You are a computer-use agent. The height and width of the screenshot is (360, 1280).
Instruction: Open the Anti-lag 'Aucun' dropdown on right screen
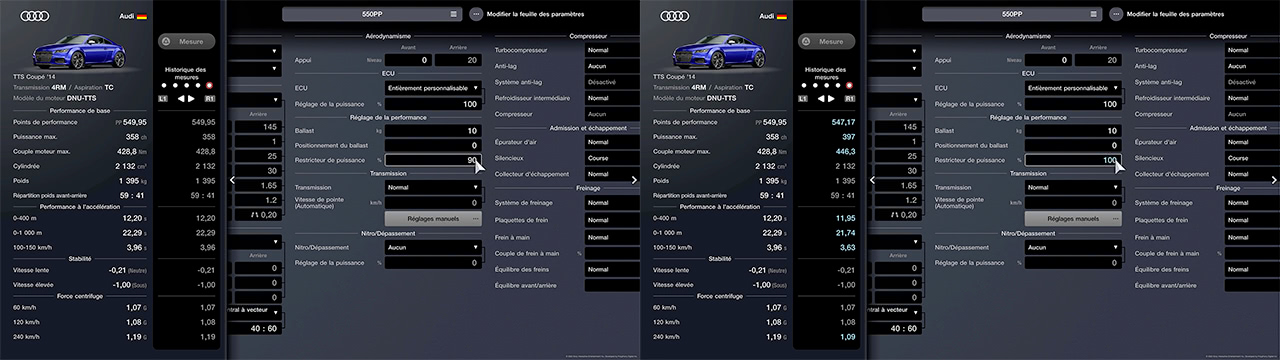click(1252, 66)
